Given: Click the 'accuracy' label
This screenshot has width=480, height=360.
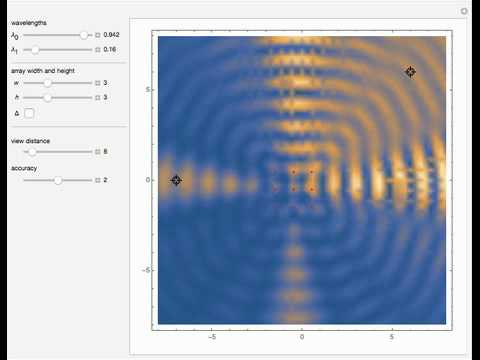Looking at the screenshot, I should tap(24, 168).
